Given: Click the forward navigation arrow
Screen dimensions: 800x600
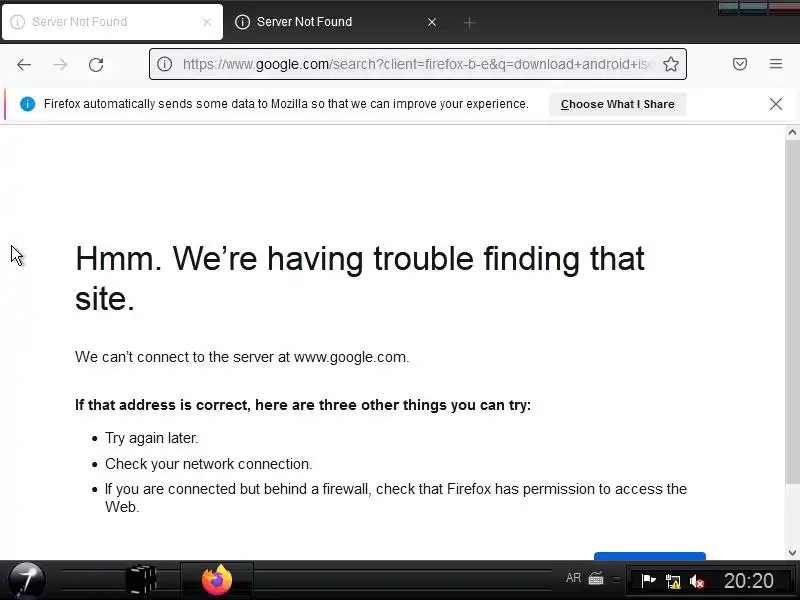Looking at the screenshot, I should (60, 64).
